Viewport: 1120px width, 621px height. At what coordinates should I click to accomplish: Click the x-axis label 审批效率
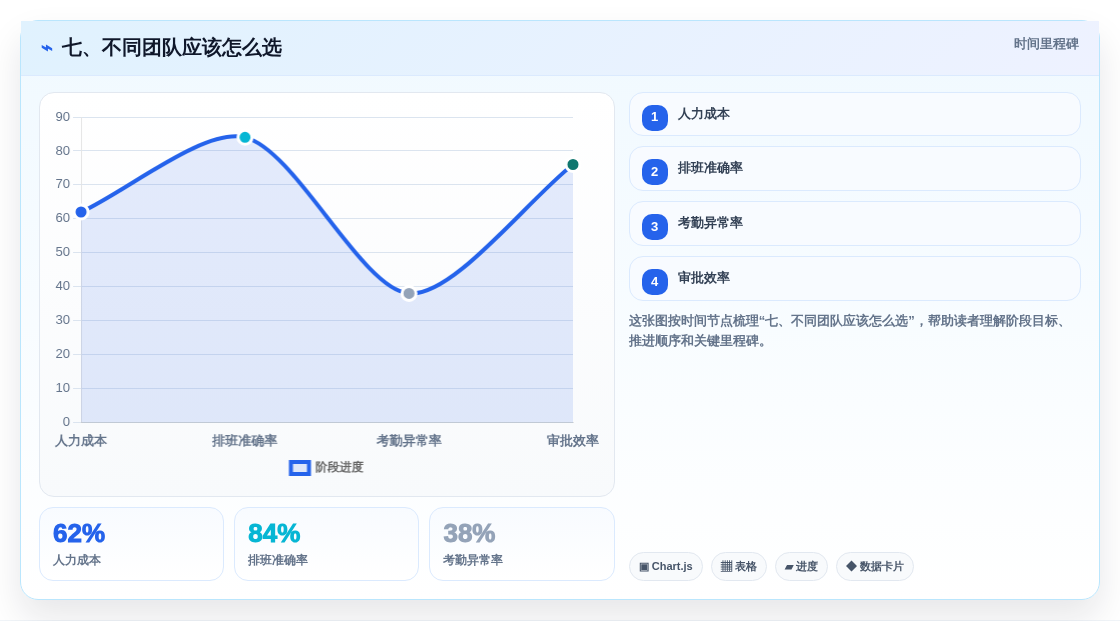572,441
